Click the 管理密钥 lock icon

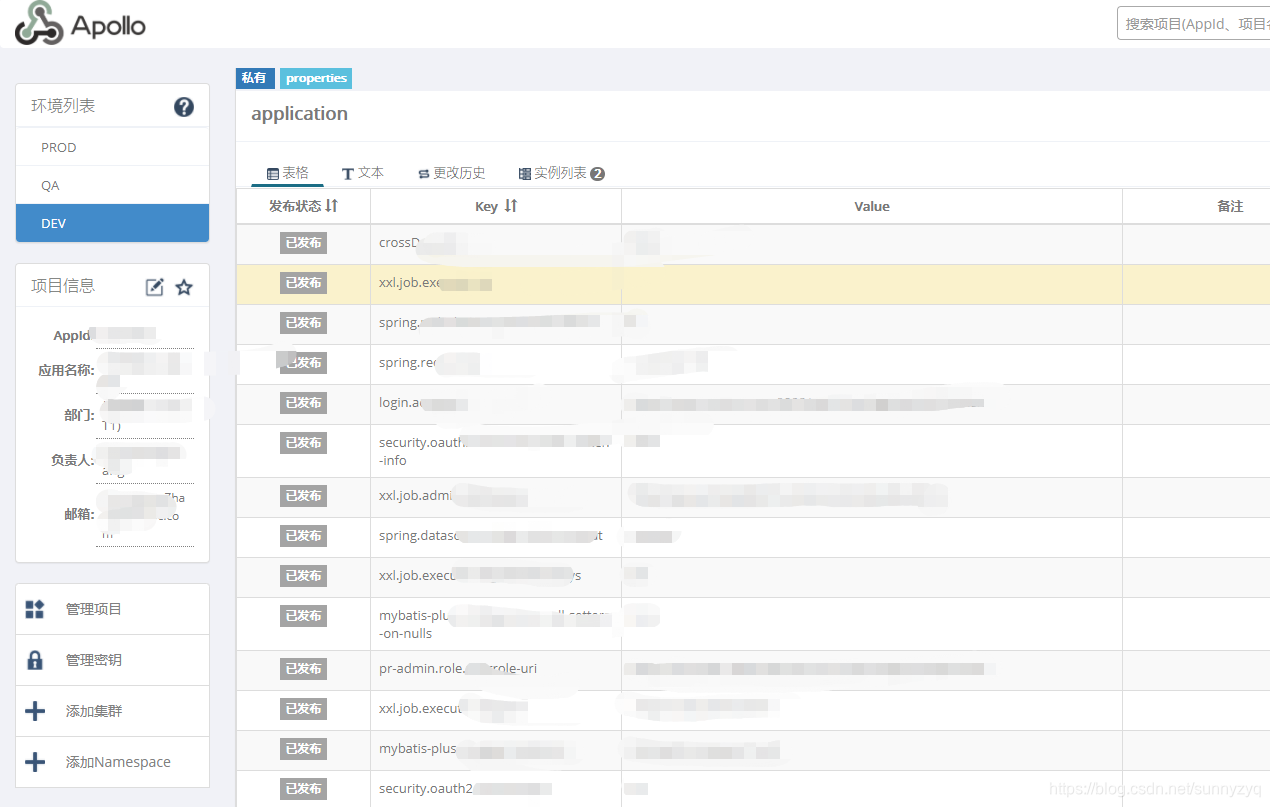[x=35, y=659]
